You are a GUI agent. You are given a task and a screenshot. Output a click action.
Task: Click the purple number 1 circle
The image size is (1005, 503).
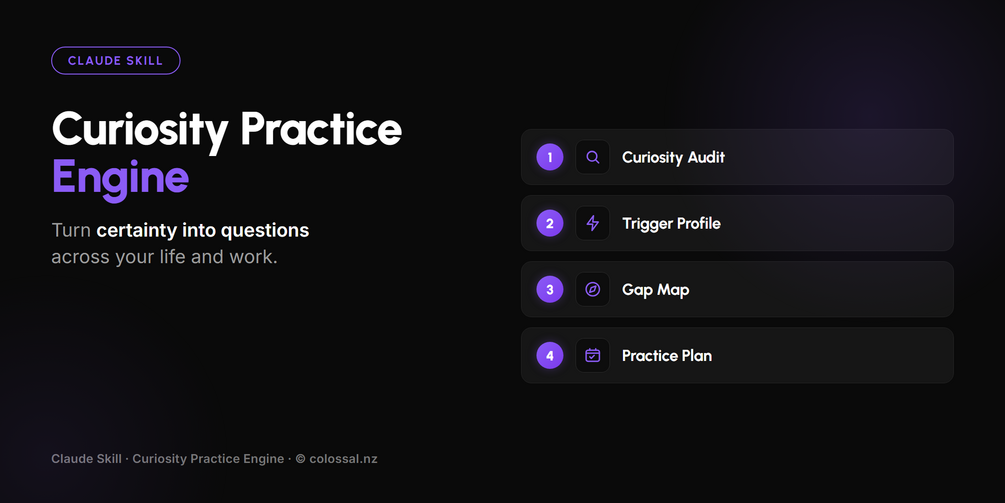click(550, 157)
